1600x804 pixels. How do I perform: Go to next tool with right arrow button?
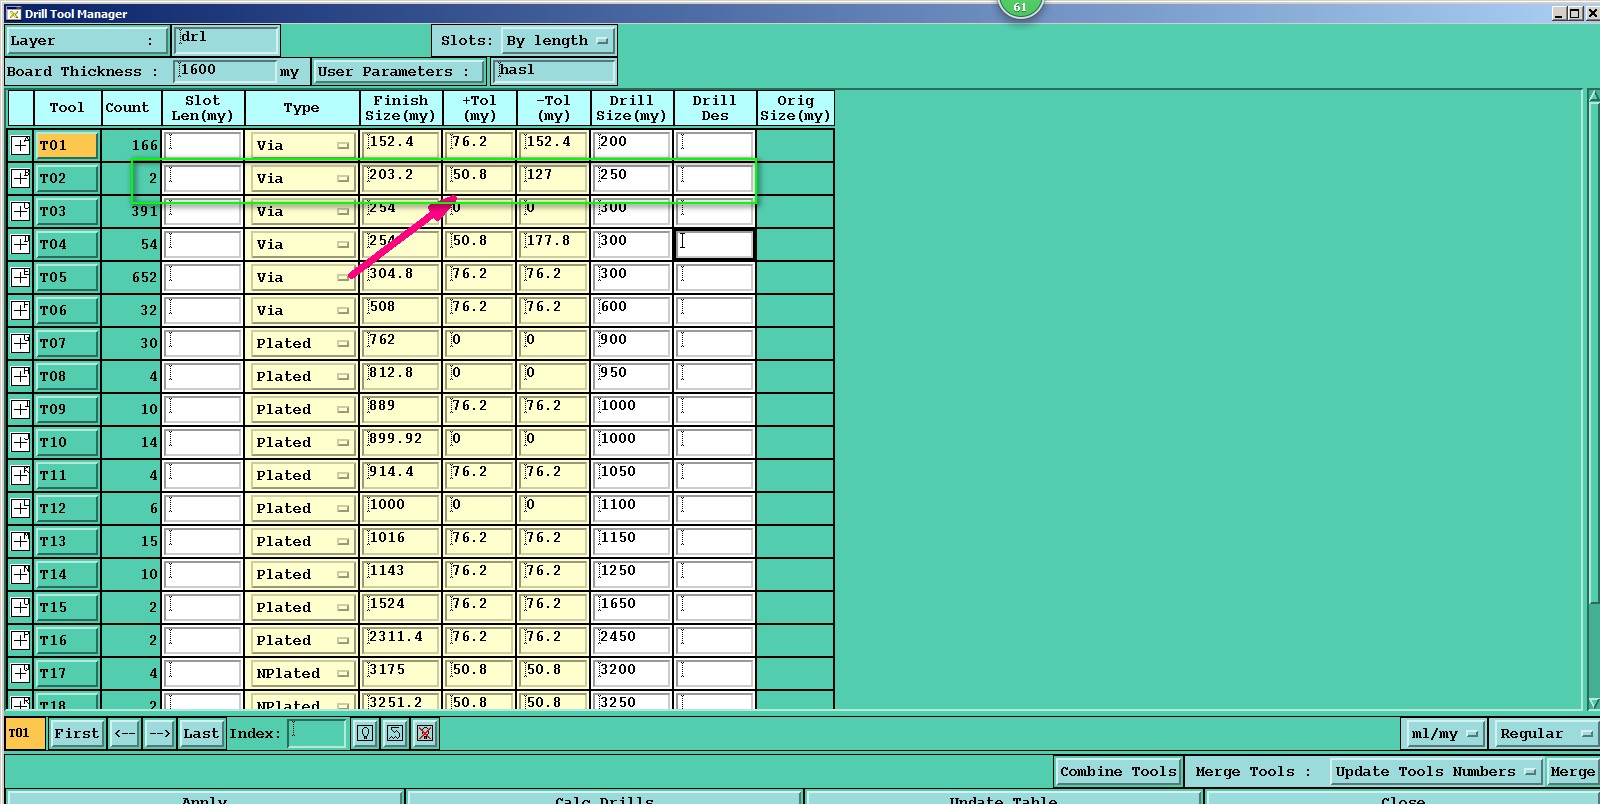pos(160,733)
